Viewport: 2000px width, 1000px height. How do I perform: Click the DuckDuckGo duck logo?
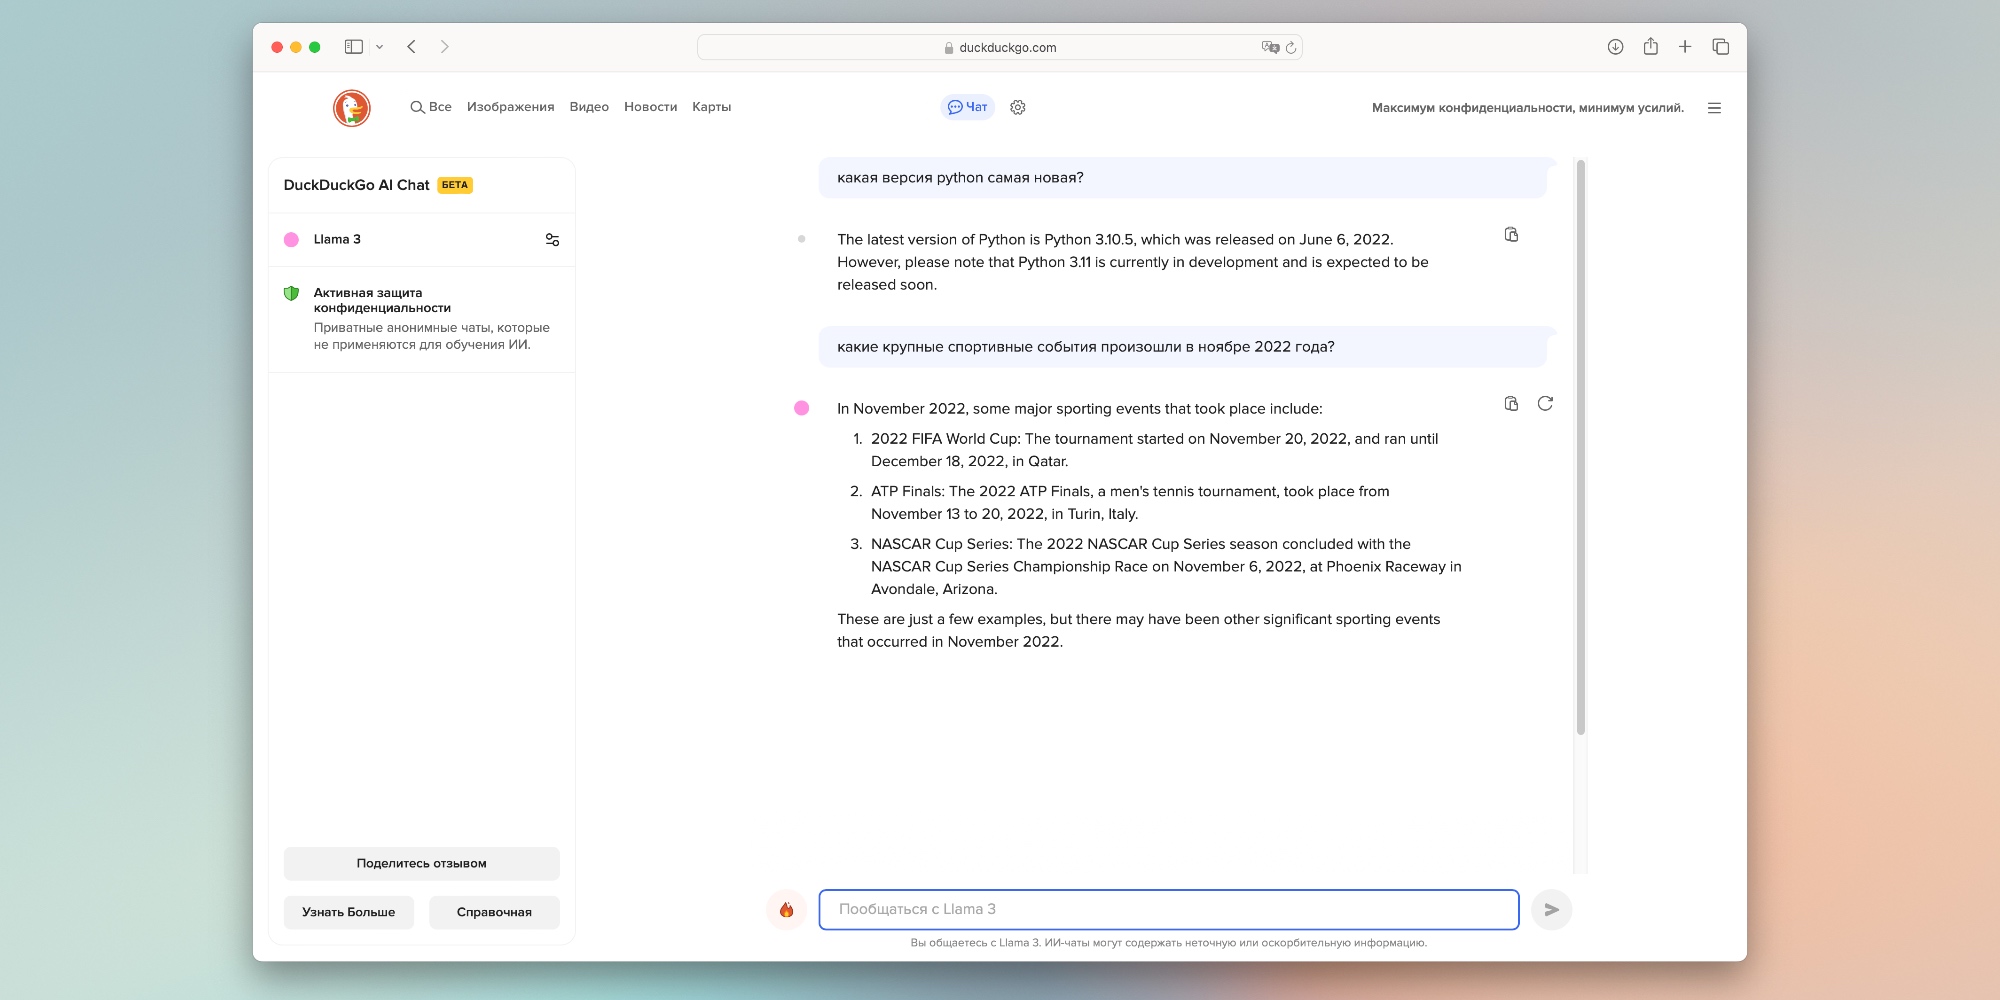click(x=351, y=107)
